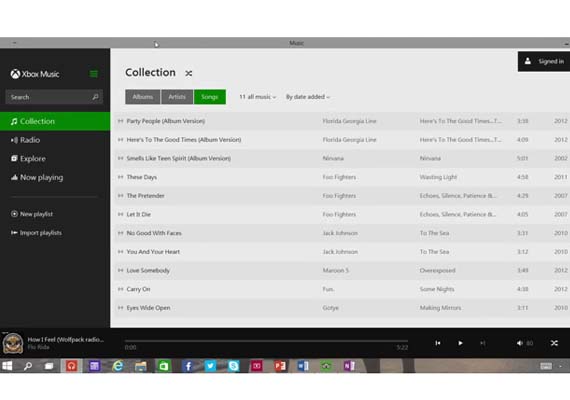The height and width of the screenshot is (400, 570).
Task: Skip to next track
Action: 483,343
